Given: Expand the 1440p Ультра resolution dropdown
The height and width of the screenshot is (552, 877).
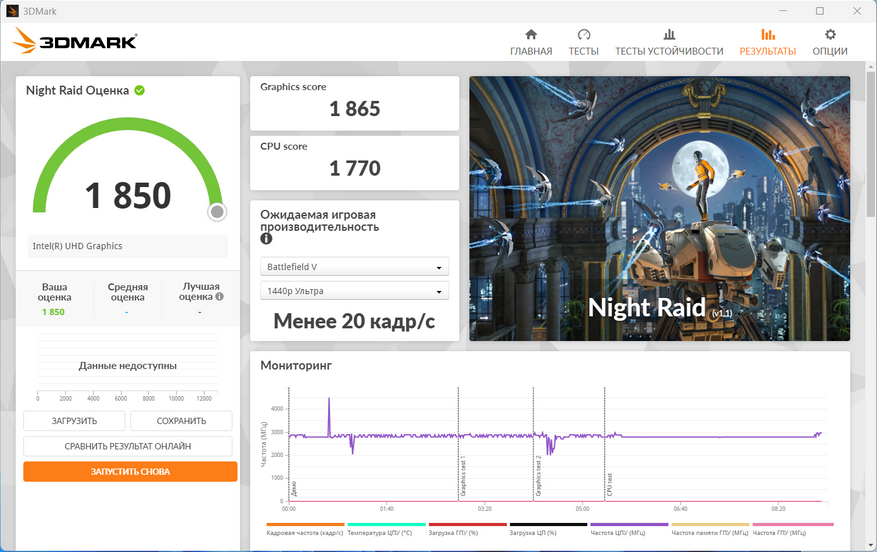Looking at the screenshot, I should (x=354, y=291).
